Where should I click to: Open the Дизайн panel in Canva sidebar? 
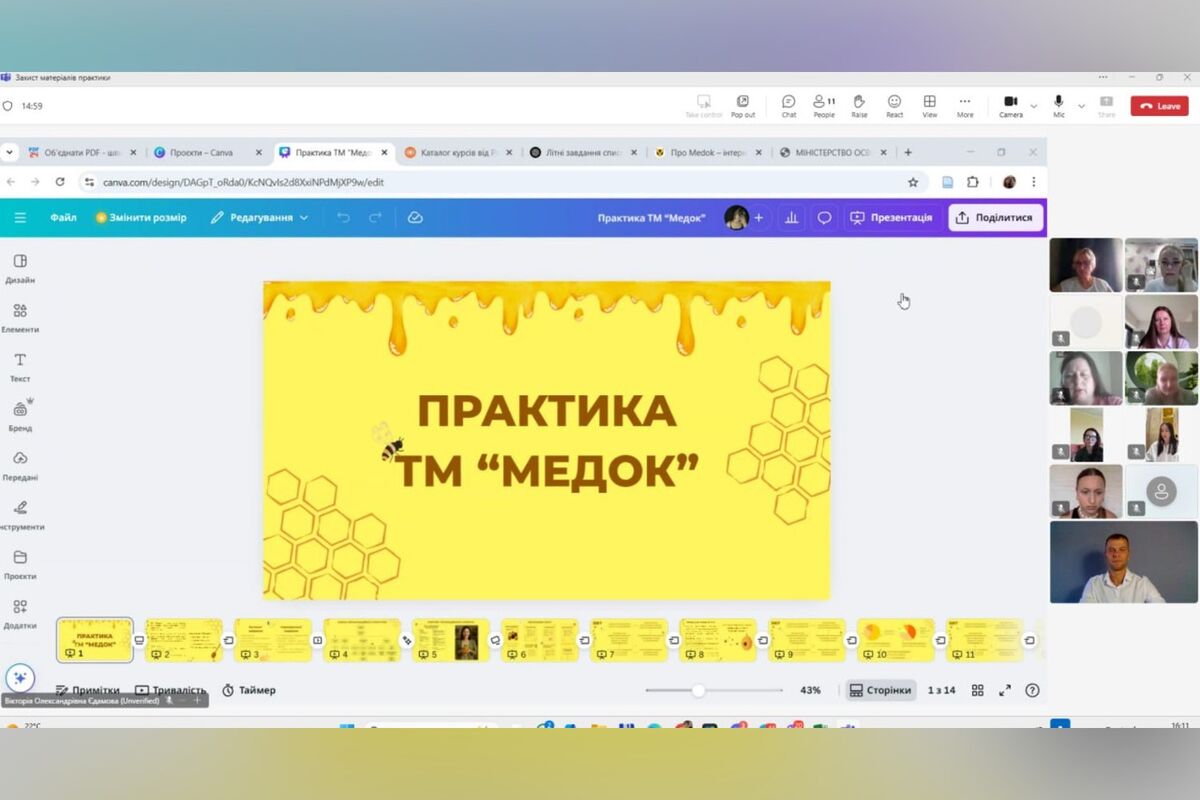pyautogui.click(x=20, y=268)
